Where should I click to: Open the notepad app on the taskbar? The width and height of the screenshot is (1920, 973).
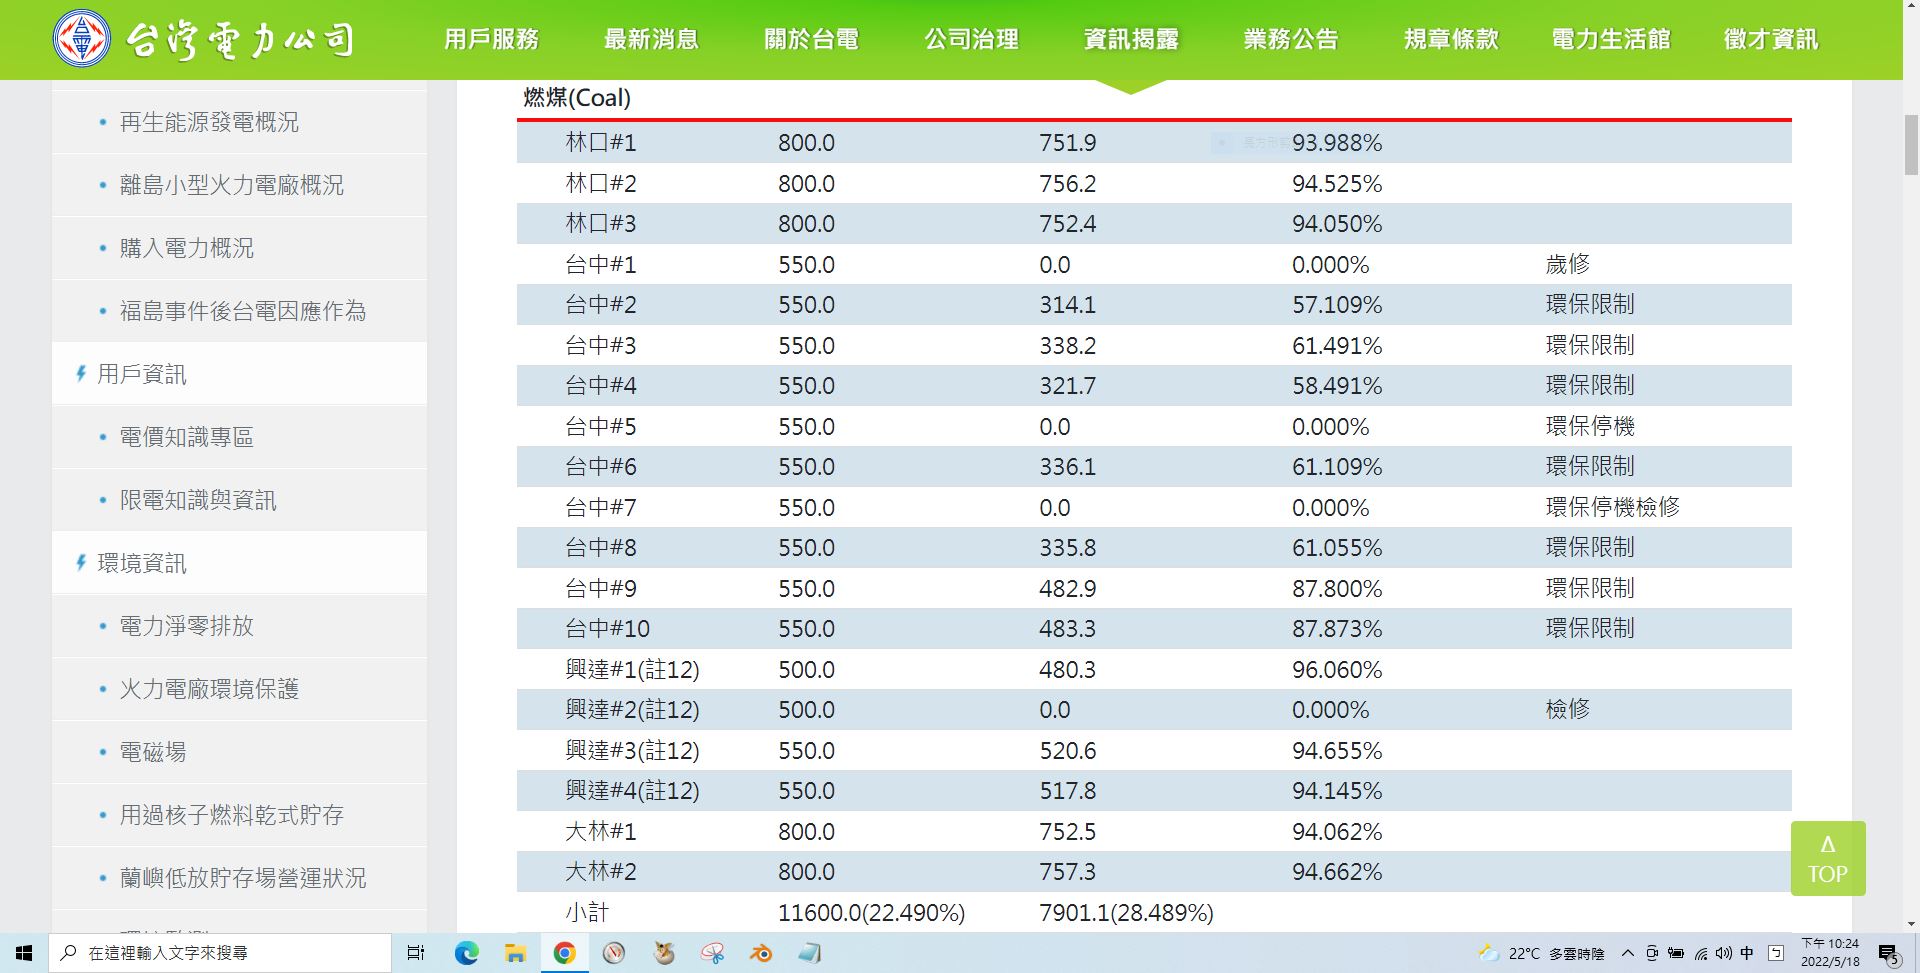pyautogui.click(x=810, y=953)
